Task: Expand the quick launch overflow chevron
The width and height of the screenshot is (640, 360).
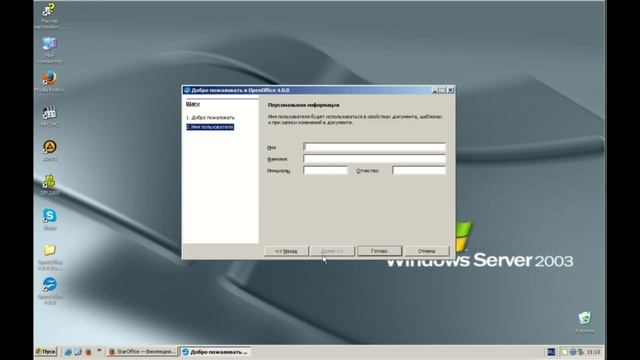Action: [99, 351]
